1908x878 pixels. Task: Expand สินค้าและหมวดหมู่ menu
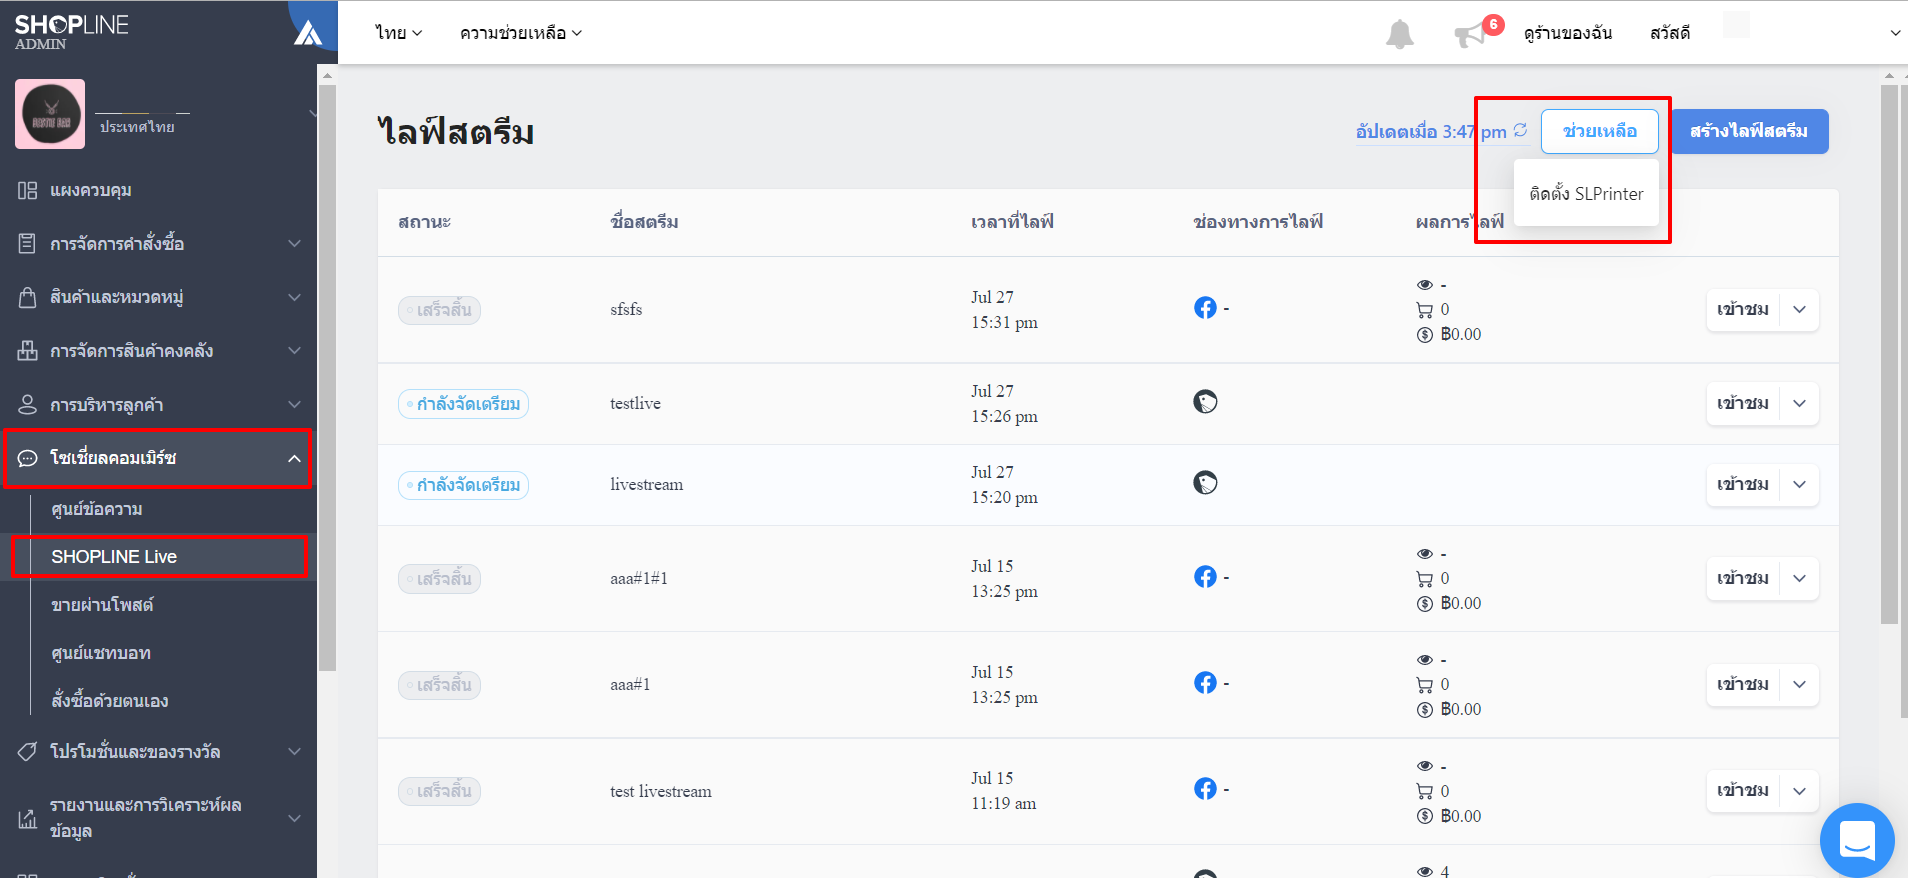tap(294, 297)
